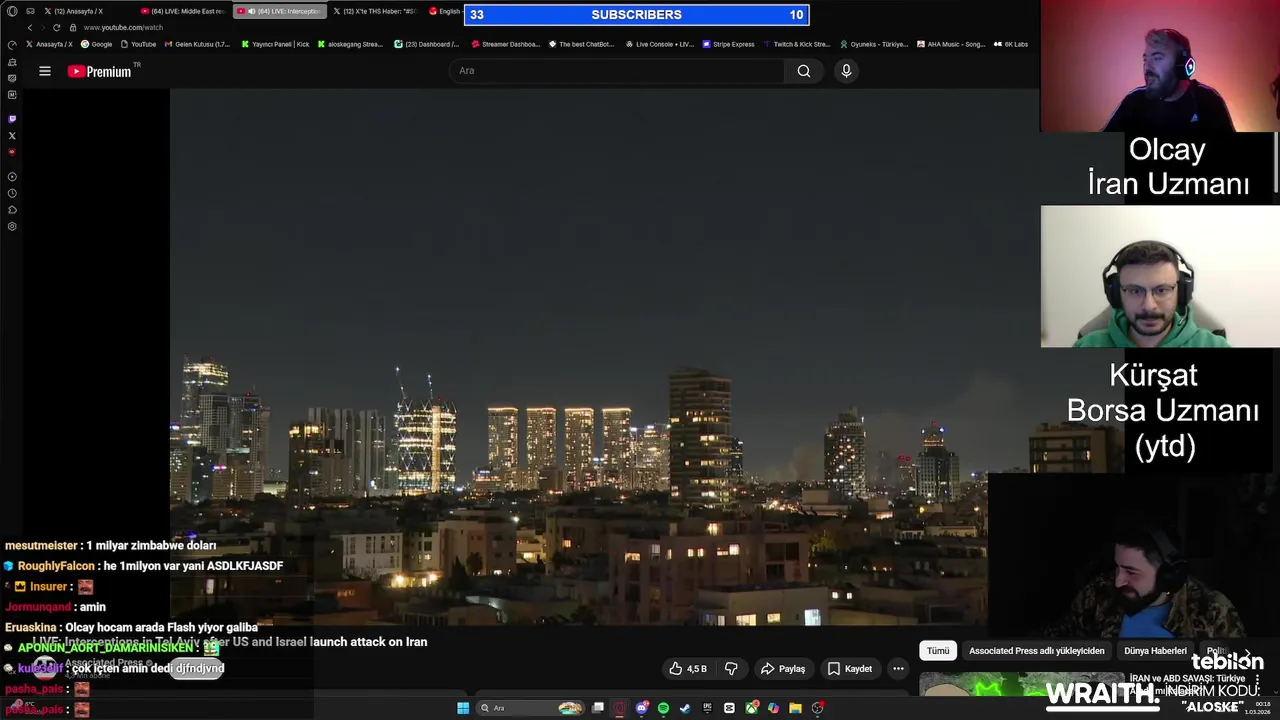Open 'Twitch & Kick Stre...' bookmark

(x=796, y=44)
